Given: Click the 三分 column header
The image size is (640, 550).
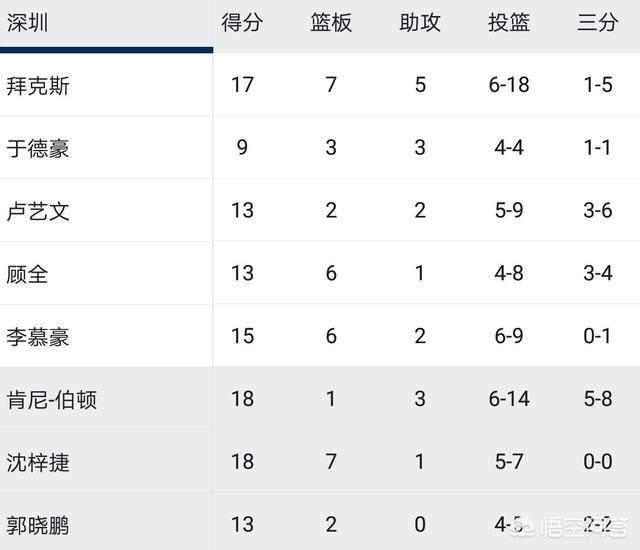Looking at the screenshot, I should click(598, 22).
